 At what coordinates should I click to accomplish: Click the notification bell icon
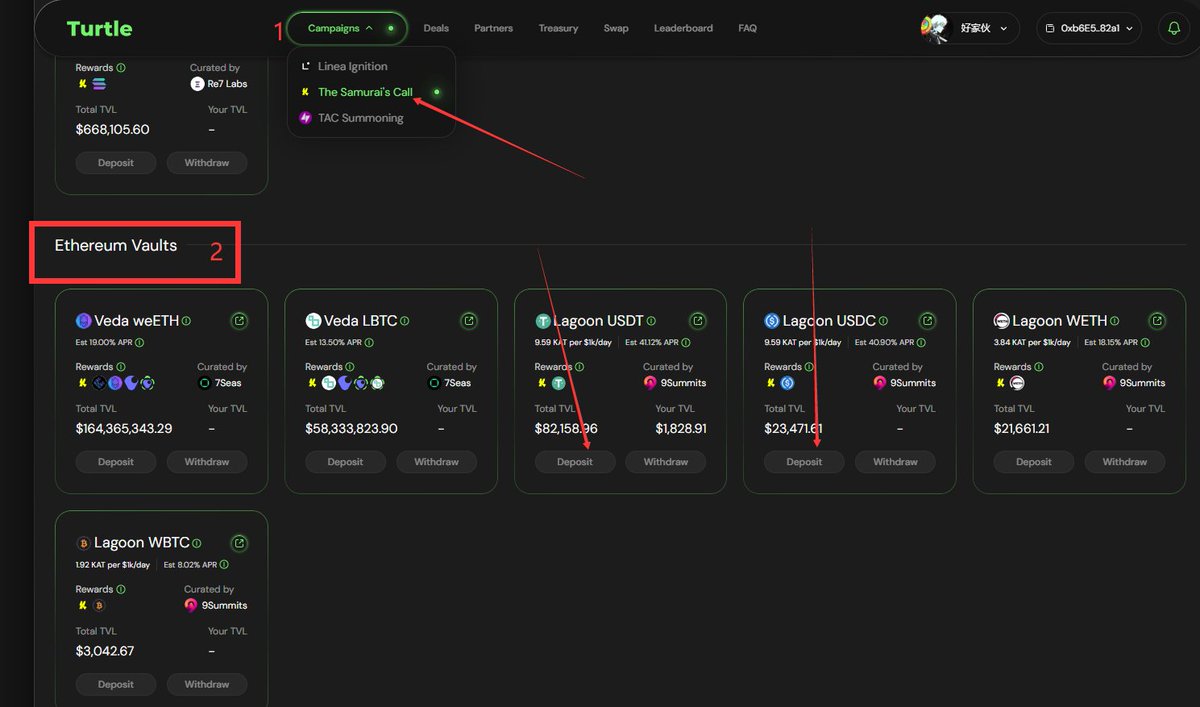click(x=1174, y=29)
